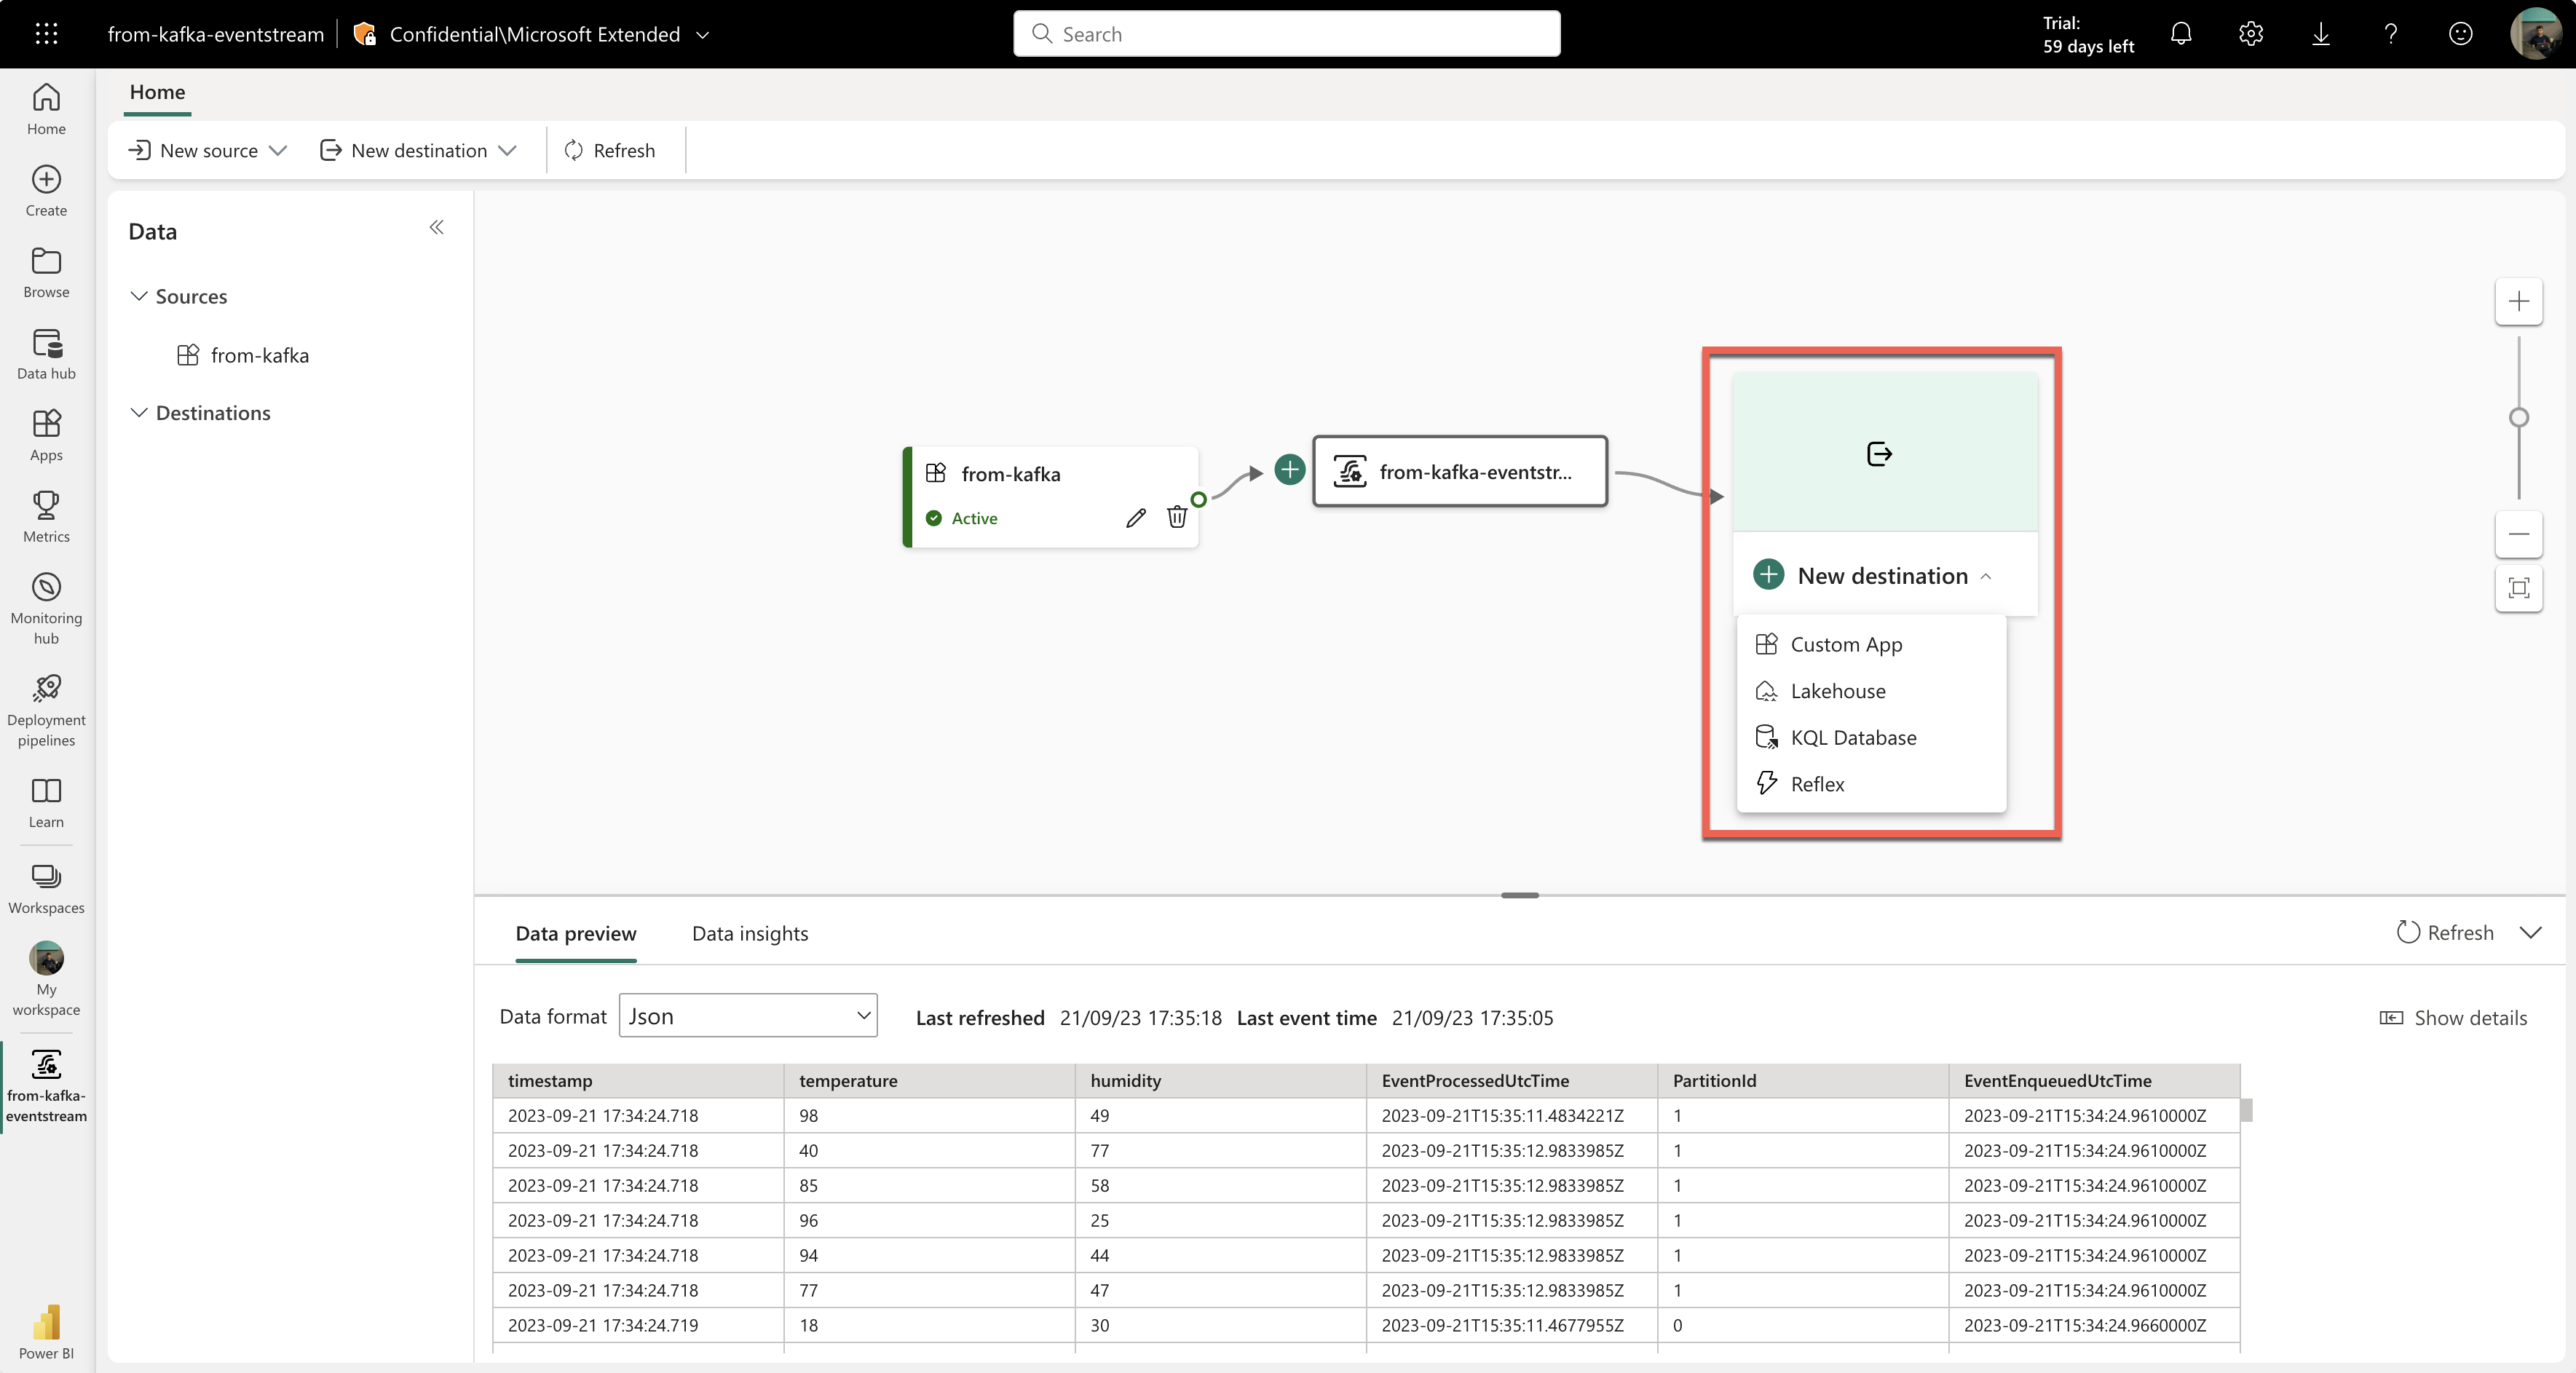Screen dimensions: 2576x1373
Task: Delete the from-kafka source with trash icon
Action: (1177, 517)
